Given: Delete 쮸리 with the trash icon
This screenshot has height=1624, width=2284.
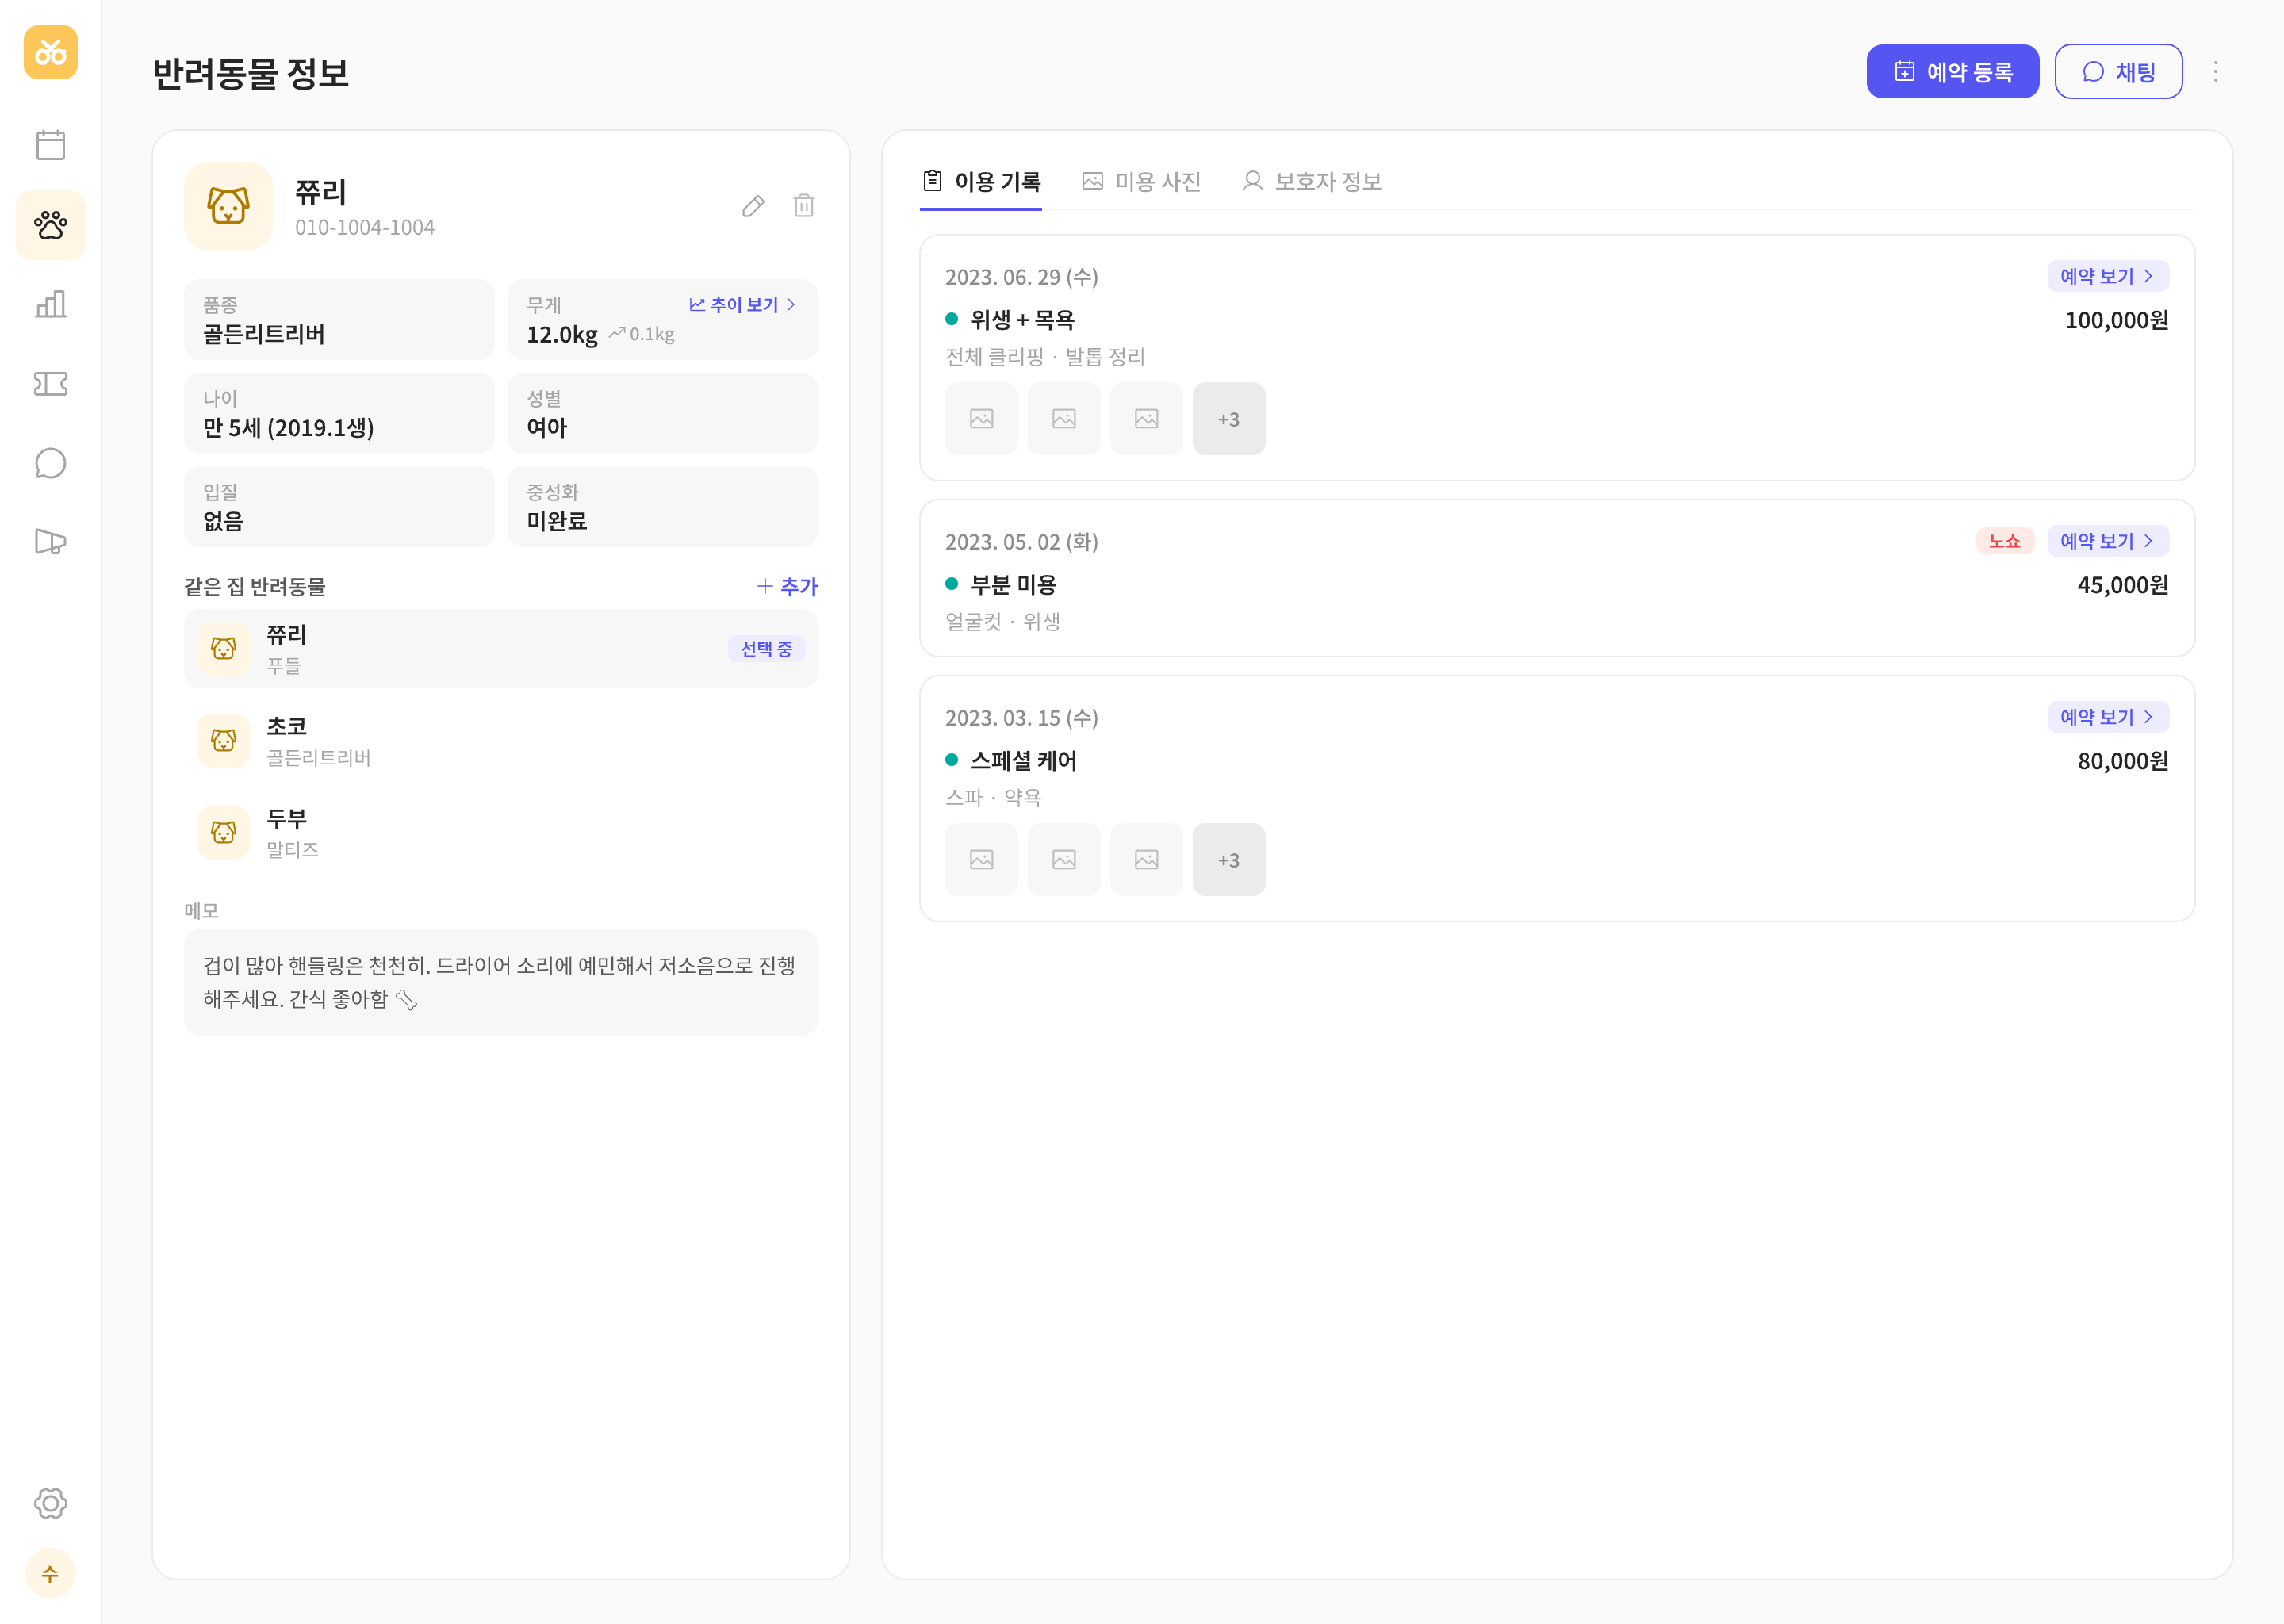Looking at the screenshot, I should point(804,206).
